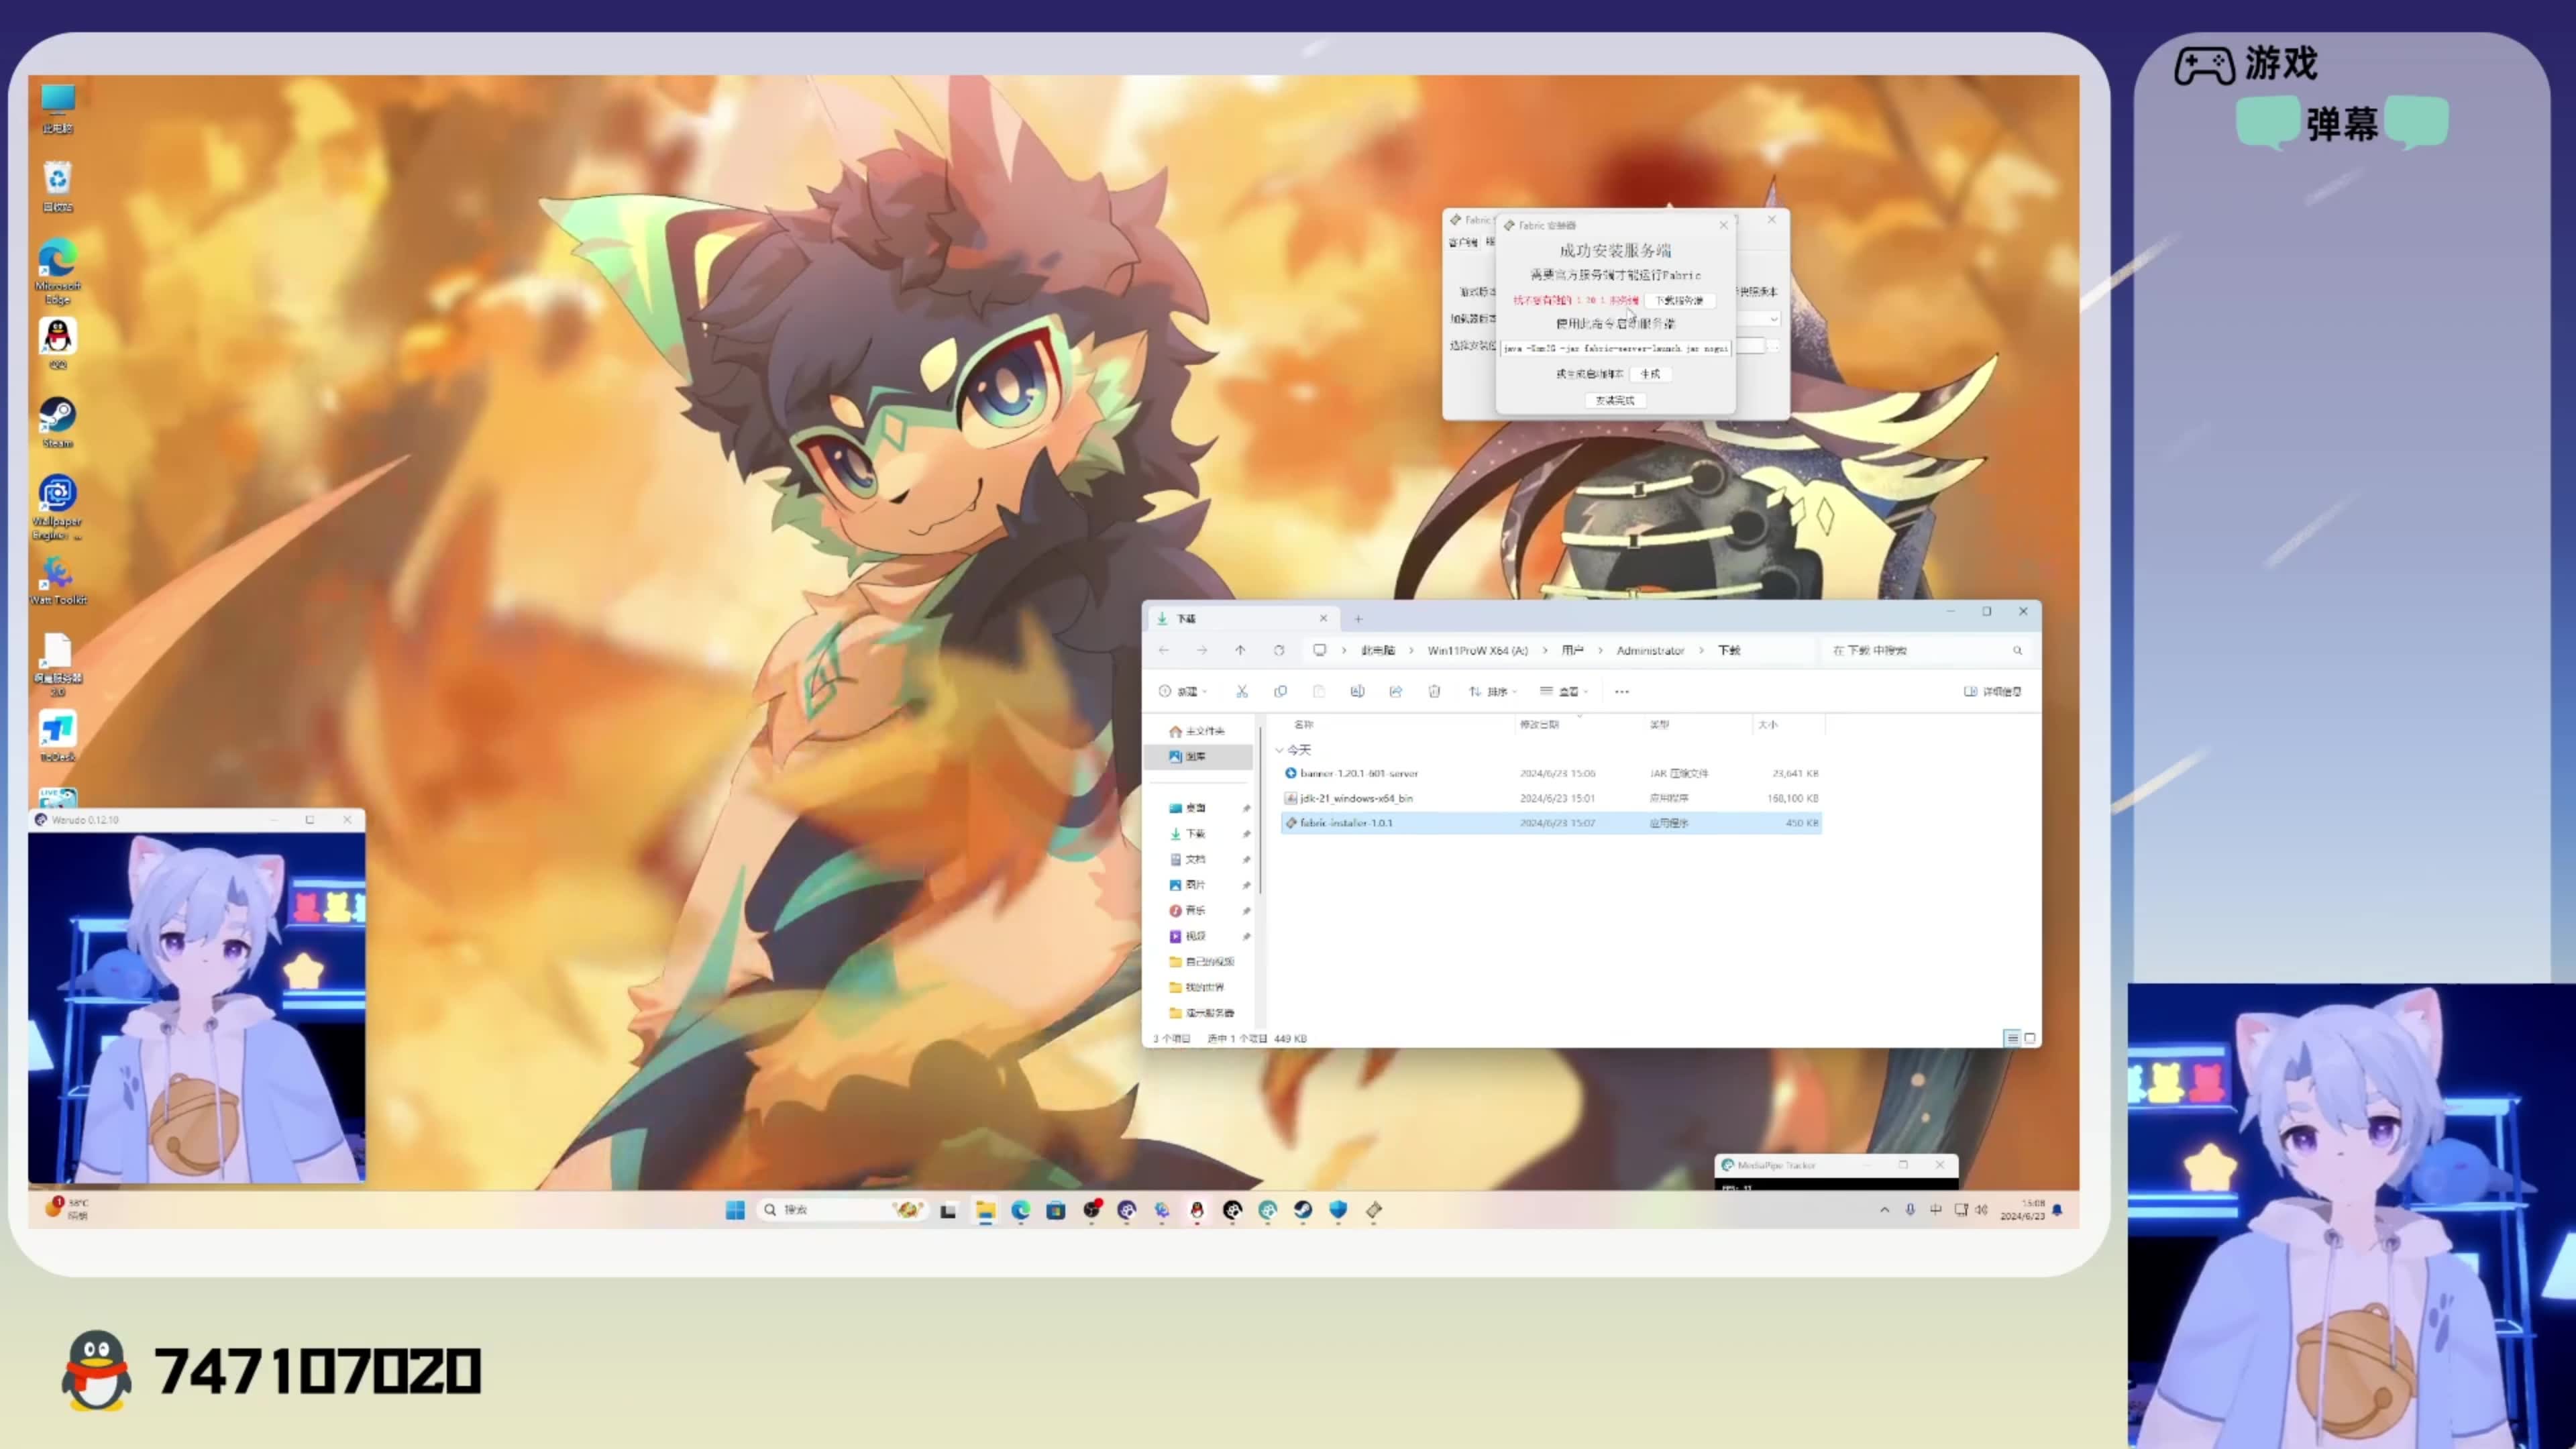Screen dimensions: 2576x1449
Task: Switch to details list view icon in status bar
Action: pos(2012,1038)
